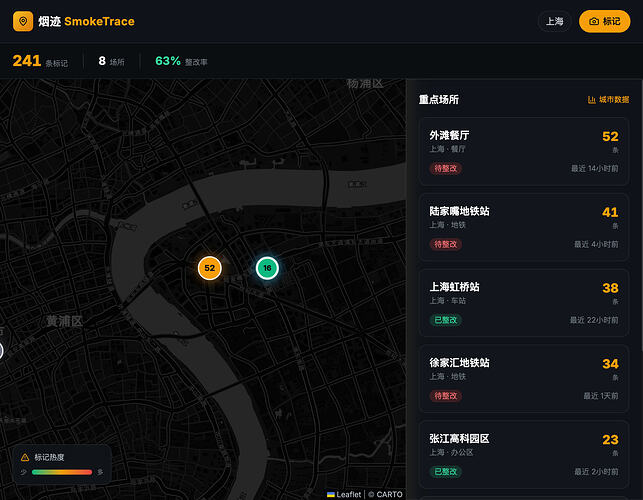This screenshot has width=643, height=500.
Task: Click the chart icon beside 城市数据
Action: (x=591, y=100)
